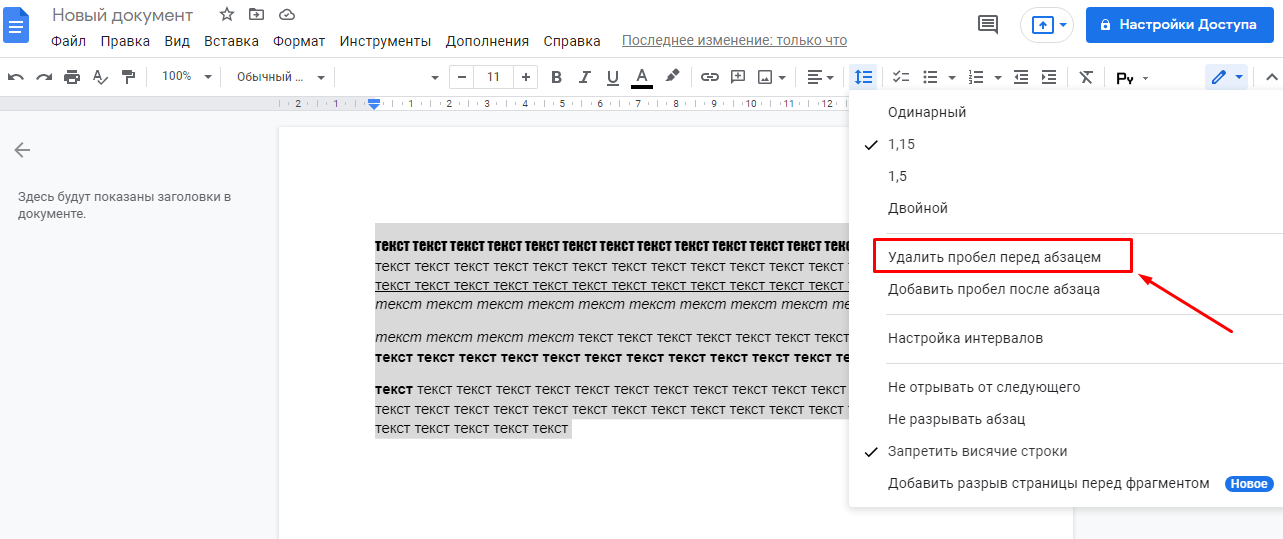1283x539 pixels.
Task: Click the checklist icon
Action: pos(901,77)
